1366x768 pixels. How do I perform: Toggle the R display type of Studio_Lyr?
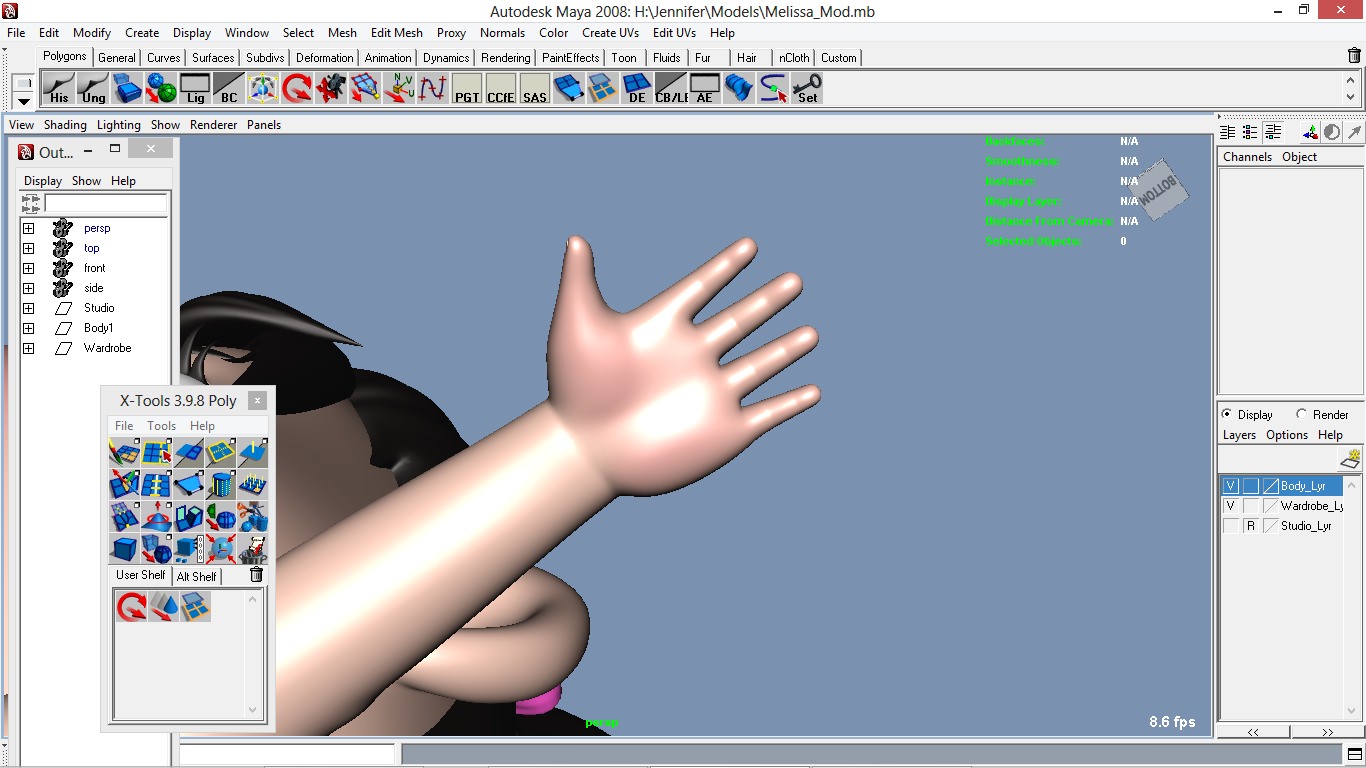(x=1250, y=526)
